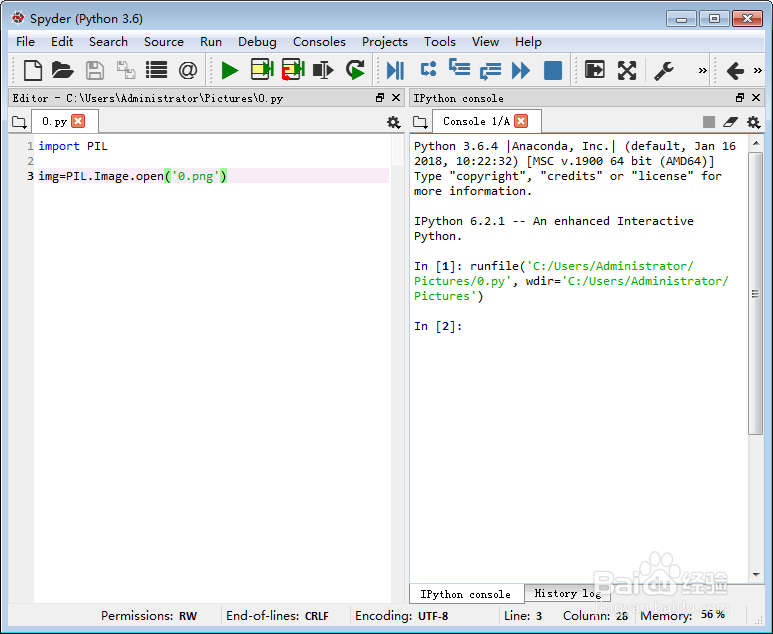This screenshot has height=634, width=773.
Task: Stop debugging with the blue square
Action: coord(553,70)
